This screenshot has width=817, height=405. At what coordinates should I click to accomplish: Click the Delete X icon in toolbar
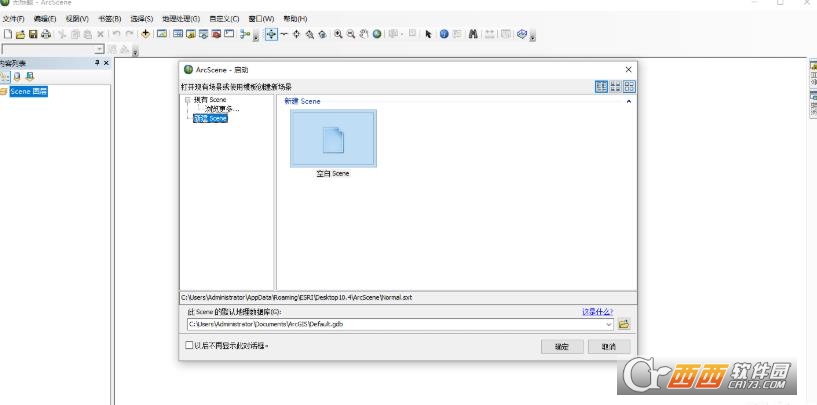tap(101, 34)
